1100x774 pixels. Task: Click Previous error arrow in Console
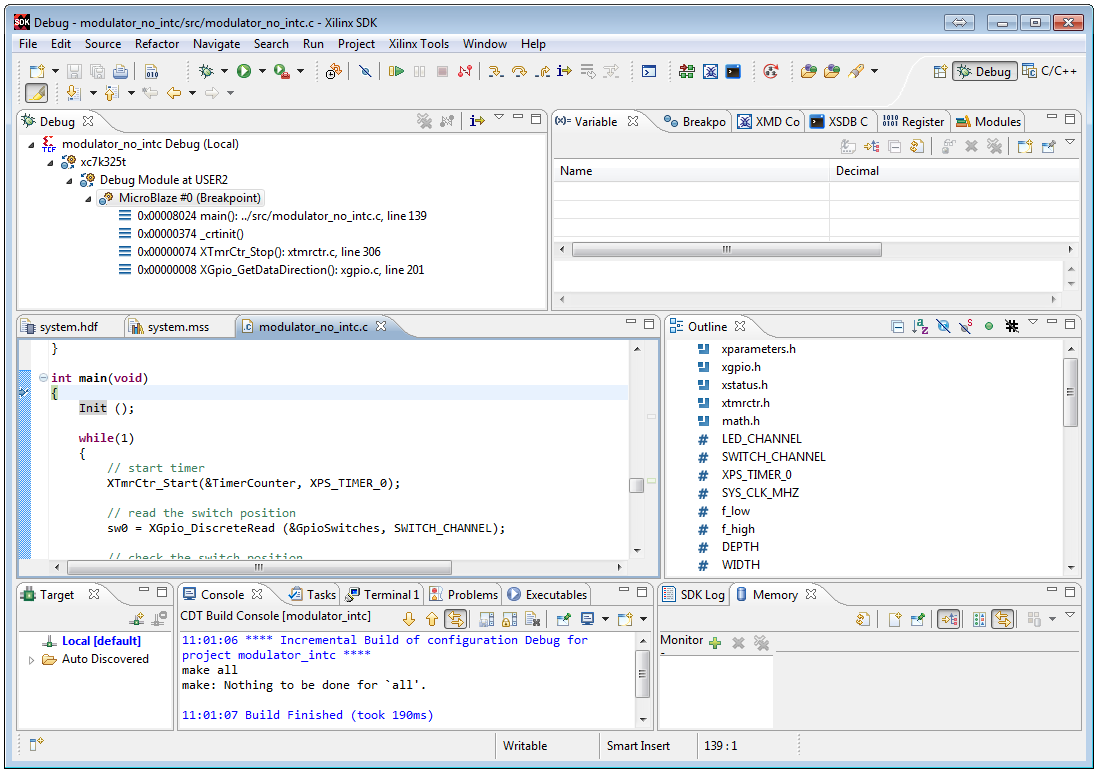point(432,619)
